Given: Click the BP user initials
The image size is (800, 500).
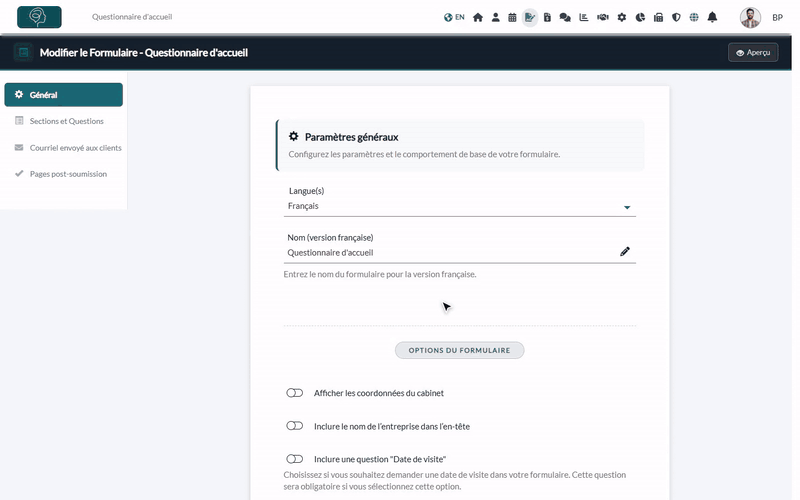Looking at the screenshot, I should click(x=777, y=18).
